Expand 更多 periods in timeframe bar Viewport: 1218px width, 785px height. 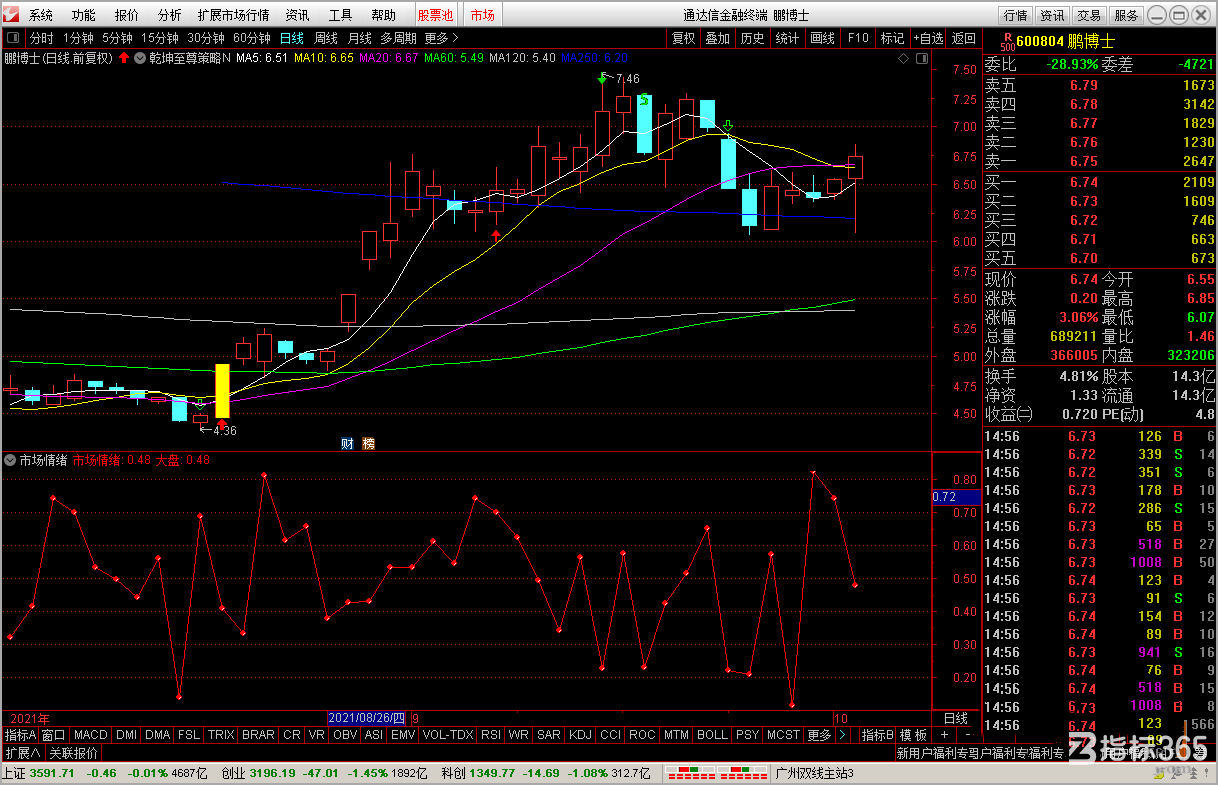pyautogui.click(x=441, y=38)
